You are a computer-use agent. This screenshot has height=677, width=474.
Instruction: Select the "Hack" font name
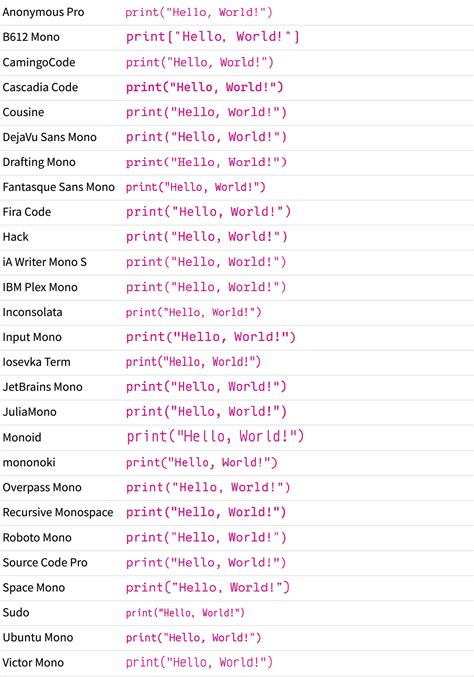tap(16, 237)
